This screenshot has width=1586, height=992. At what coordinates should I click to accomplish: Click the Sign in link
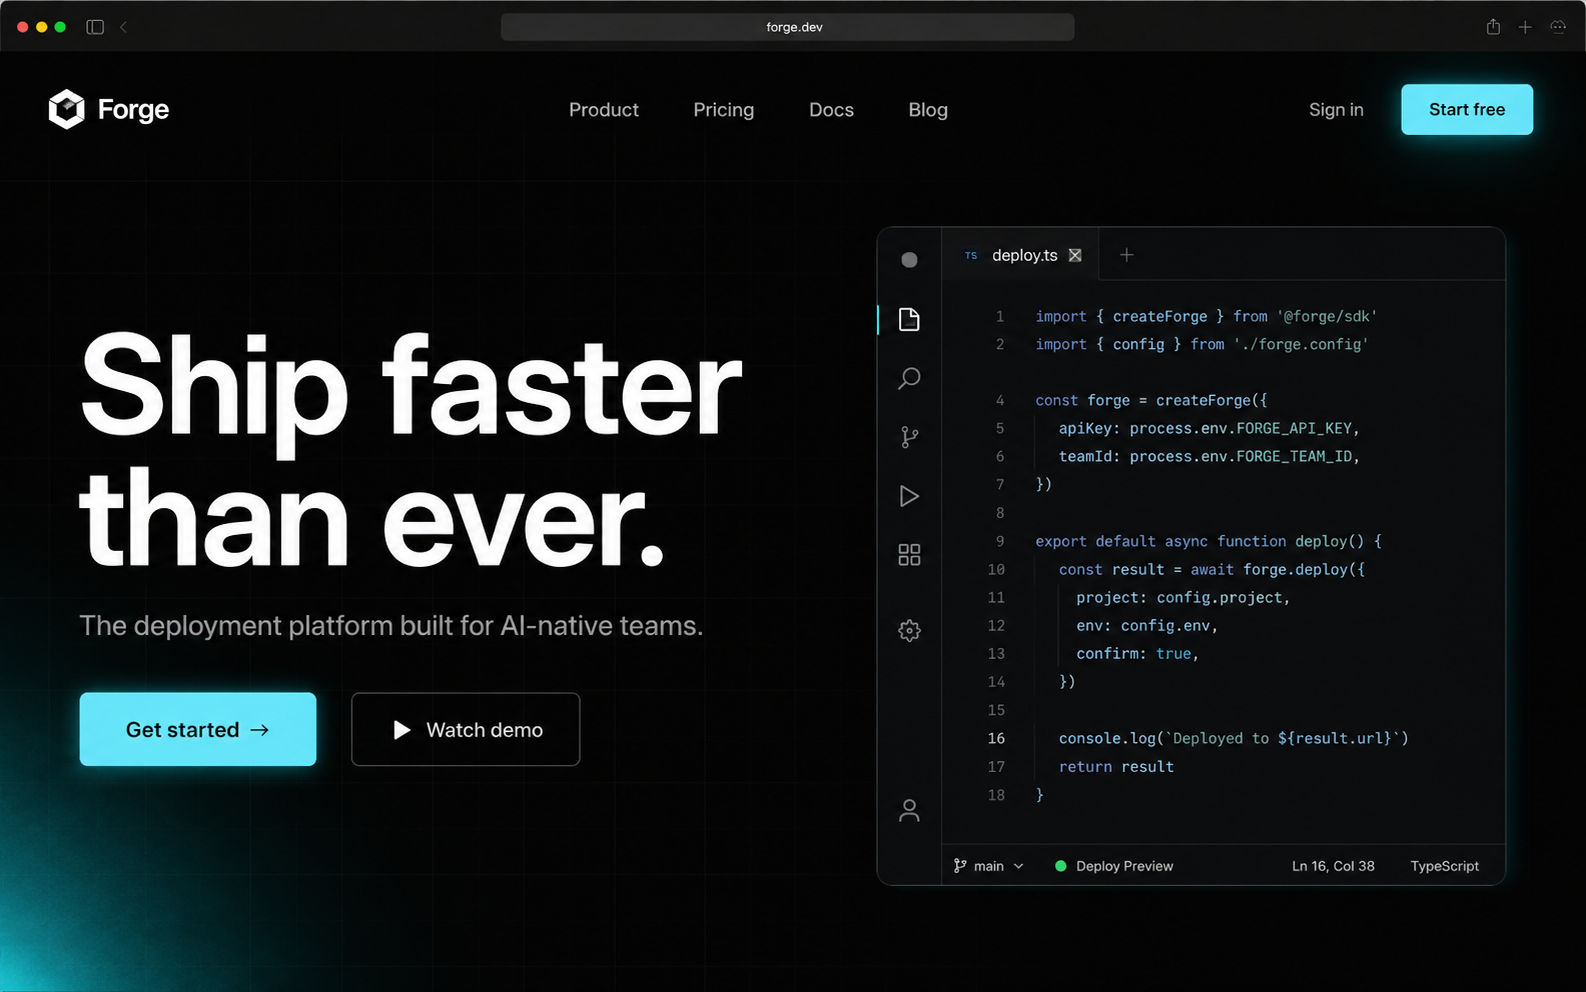[1336, 110]
